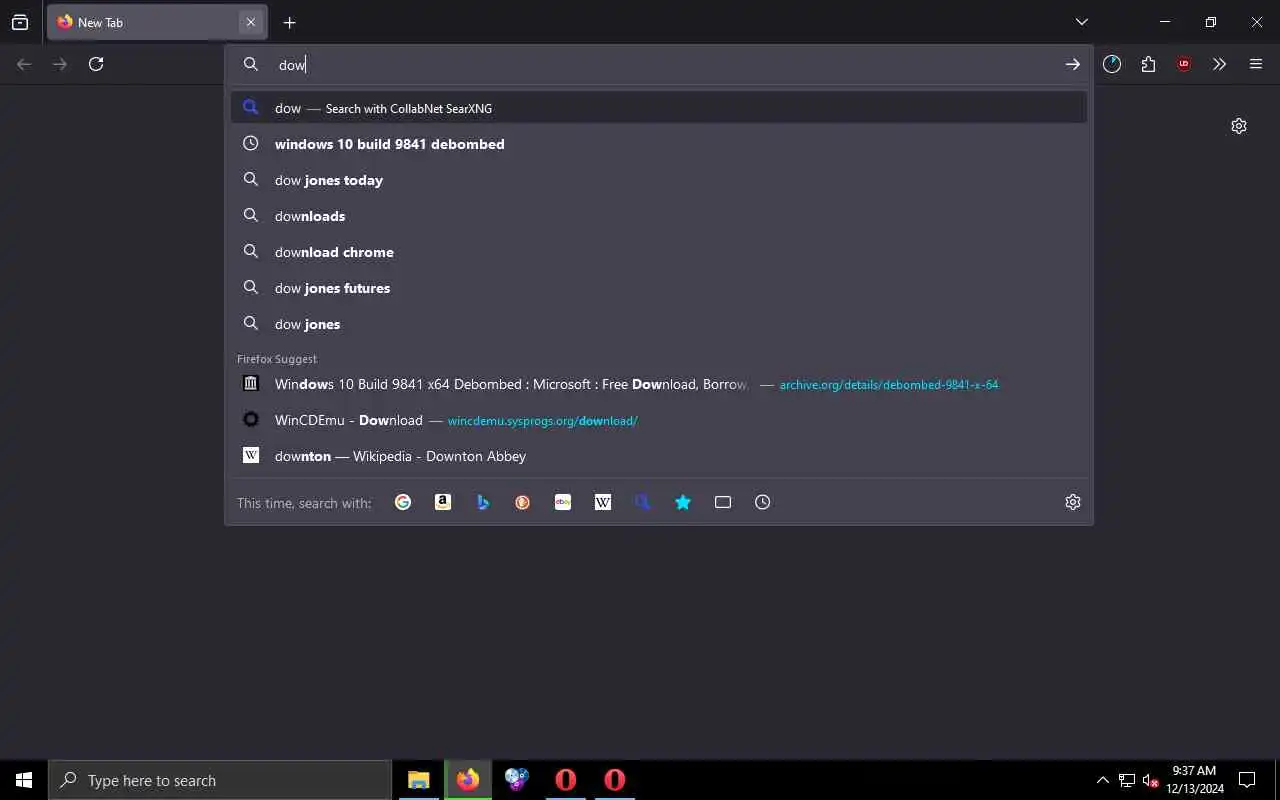
Task: Open archive.org Windows 10 Build 9841 result
Action: click(x=659, y=384)
